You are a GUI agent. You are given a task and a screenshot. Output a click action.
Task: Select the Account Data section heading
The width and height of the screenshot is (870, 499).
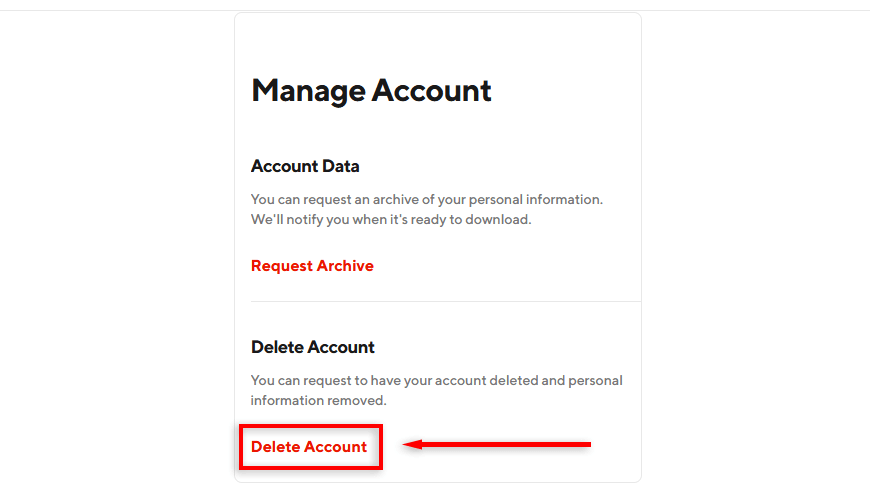pos(305,166)
